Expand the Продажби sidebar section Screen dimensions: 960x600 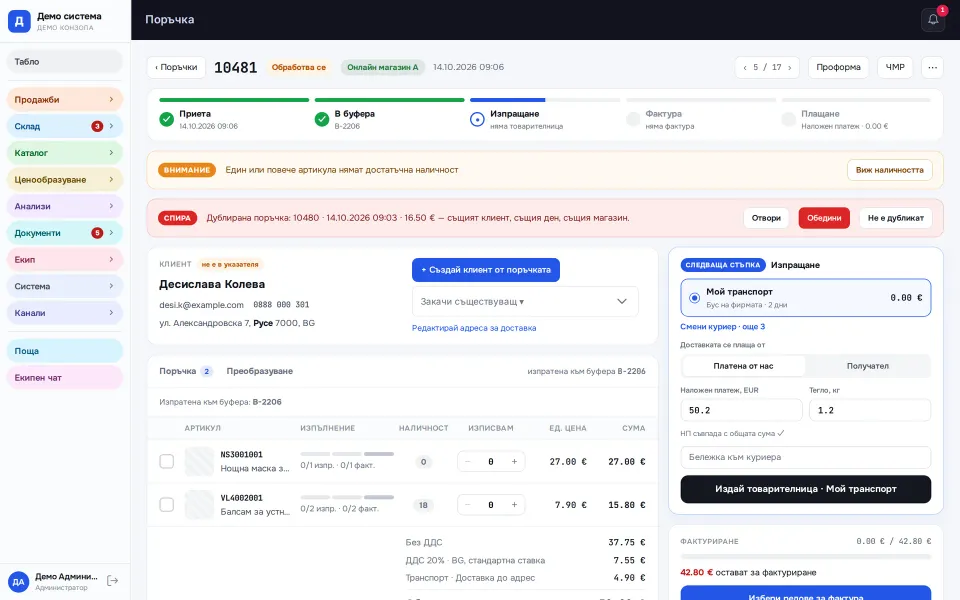tap(64, 100)
